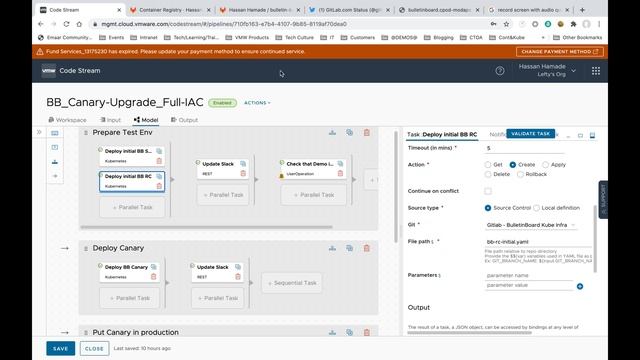Click the stage canvas horizontal scrollbar

206,227
